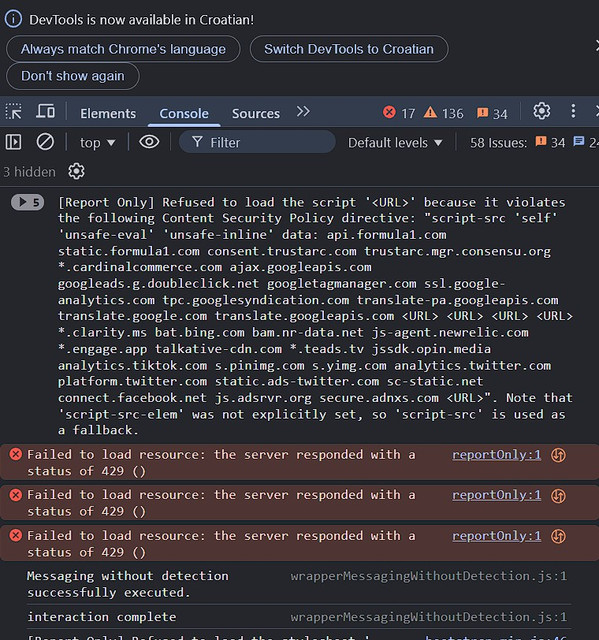Open console settings gear beside 3 hidden
The width and height of the screenshot is (599, 640).
pyautogui.click(x=76, y=171)
